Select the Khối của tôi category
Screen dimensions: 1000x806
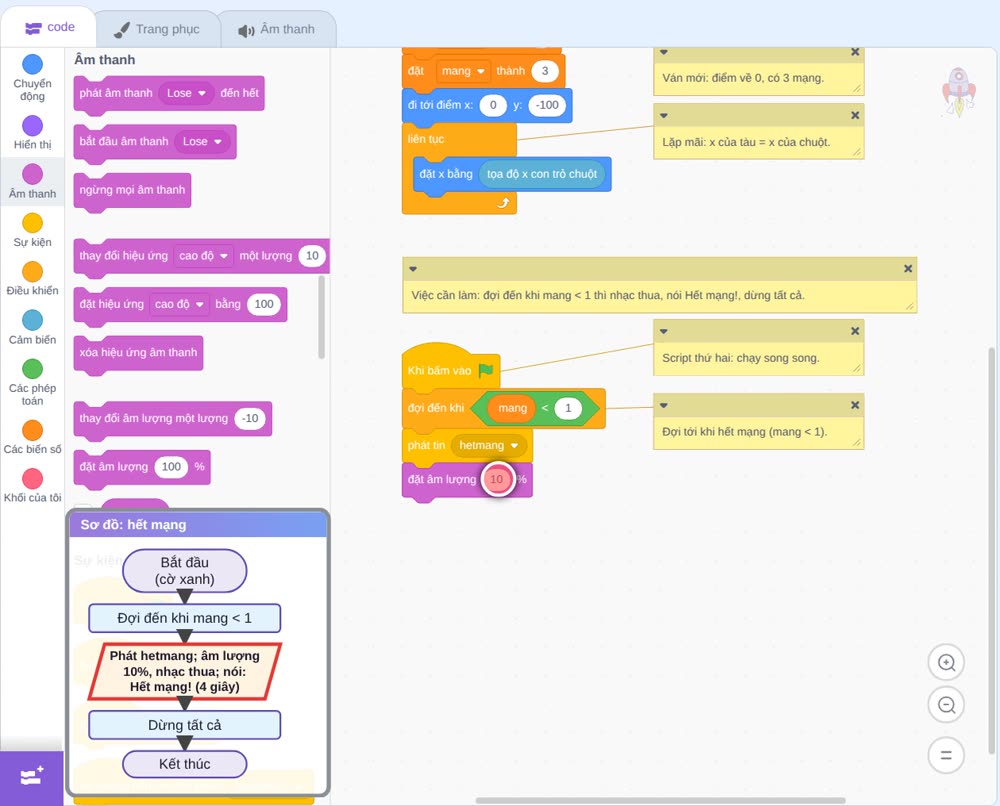coord(32,486)
